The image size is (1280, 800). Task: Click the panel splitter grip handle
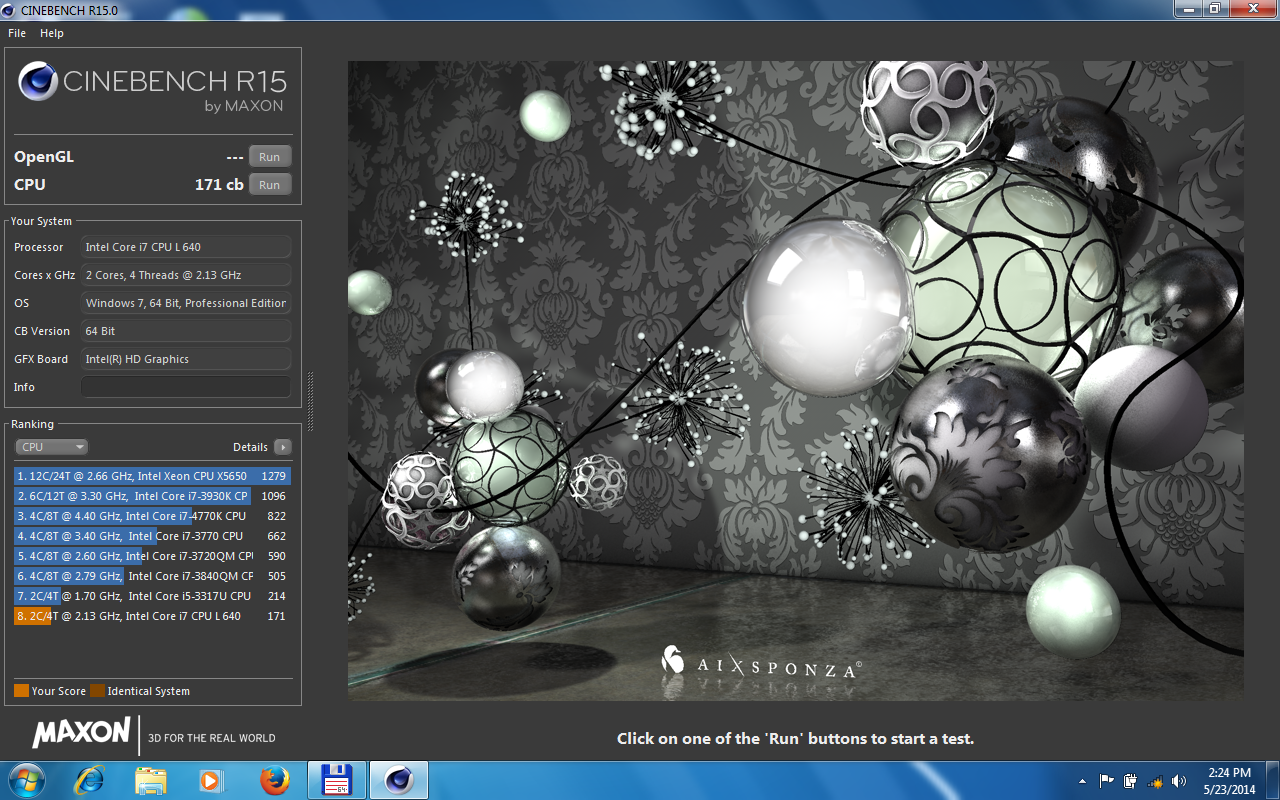pyautogui.click(x=310, y=401)
